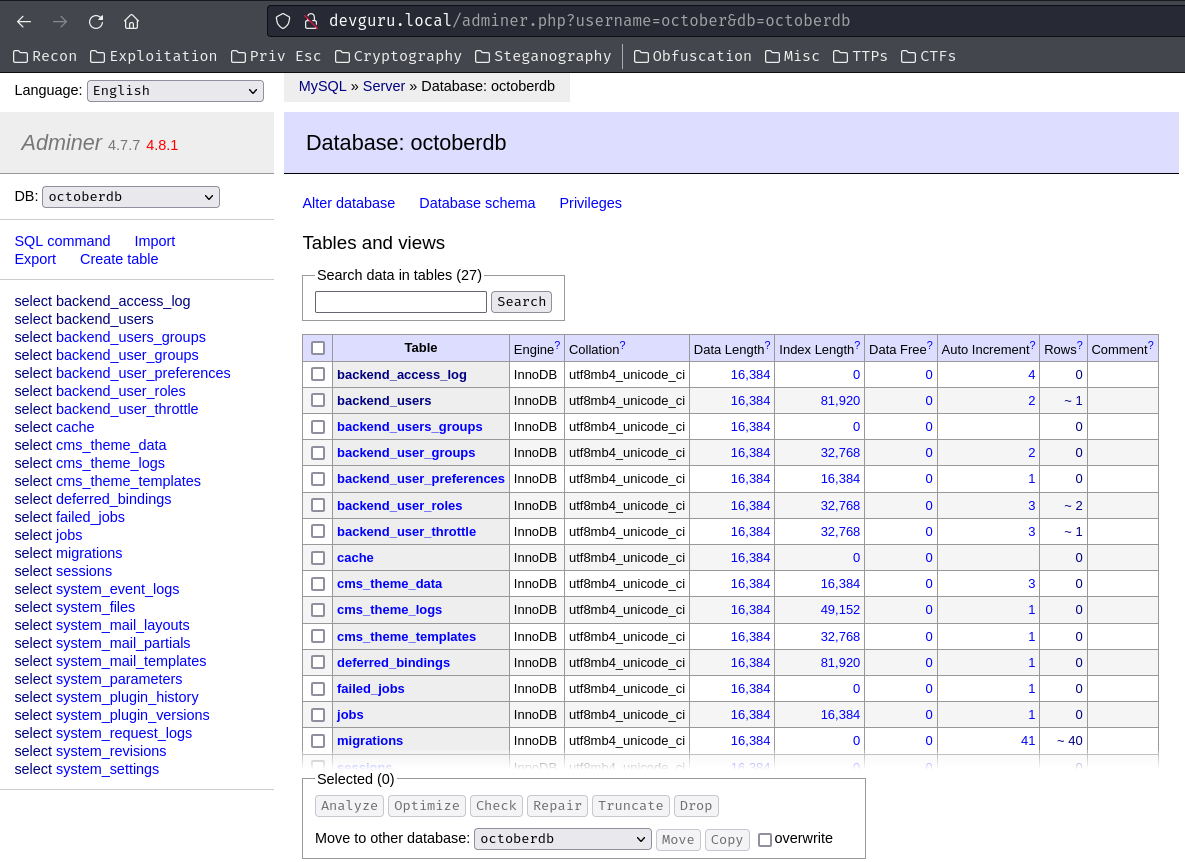Focus the Search data in tables field

(401, 301)
